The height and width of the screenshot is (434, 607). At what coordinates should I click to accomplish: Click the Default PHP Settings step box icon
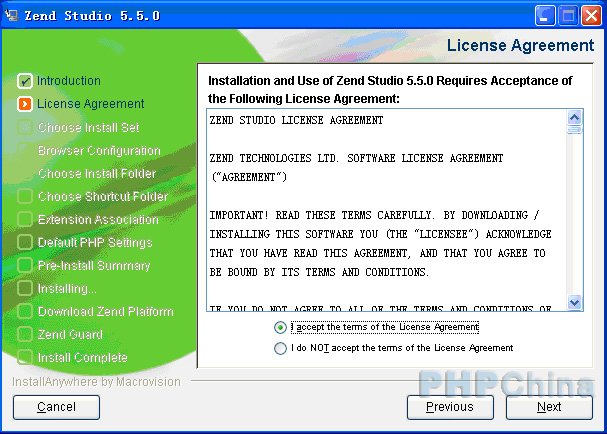25,242
